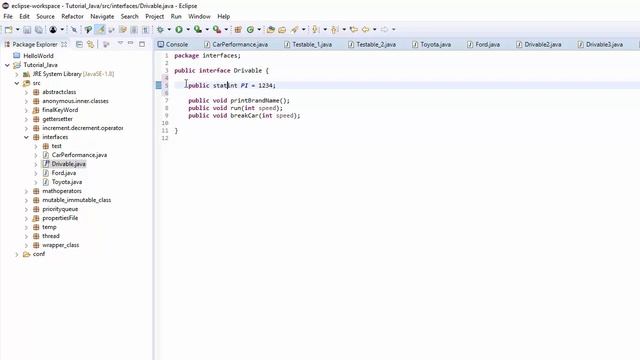Screen dimensions: 640x360
Task: Click the External Tools run icon
Action: click(x=217, y=29)
